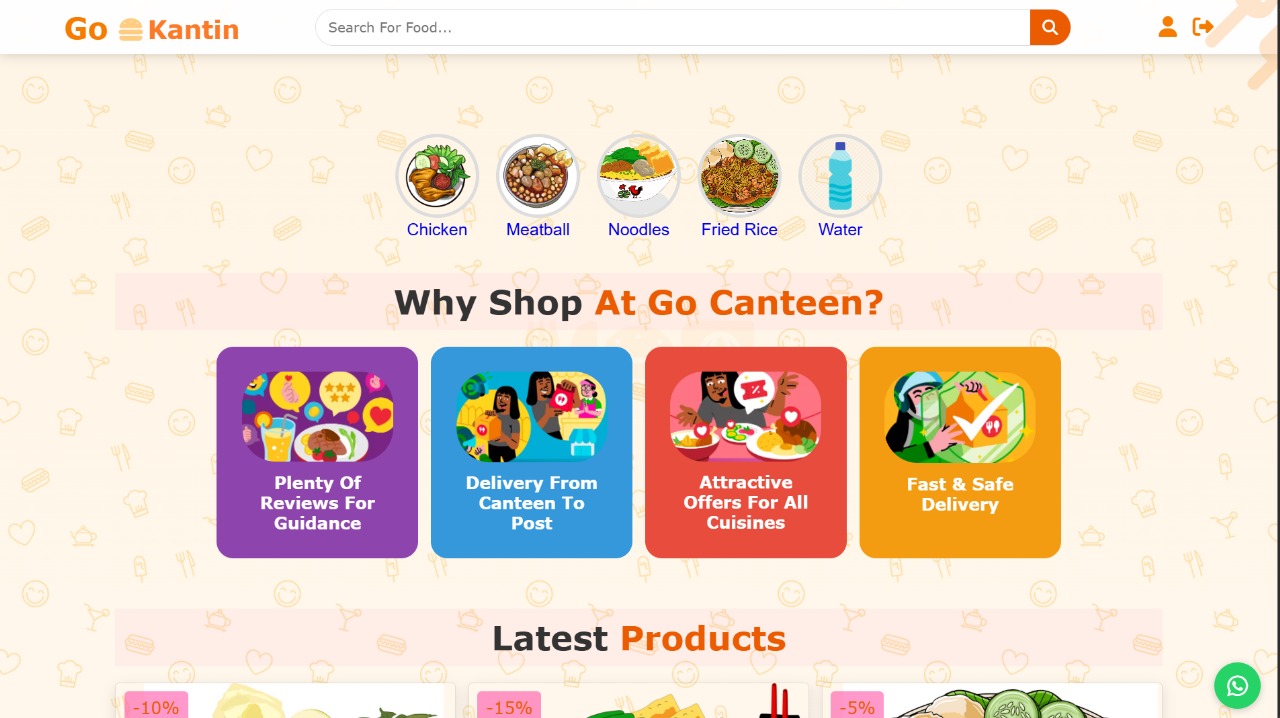Focus the Search For Food field

pos(673,27)
